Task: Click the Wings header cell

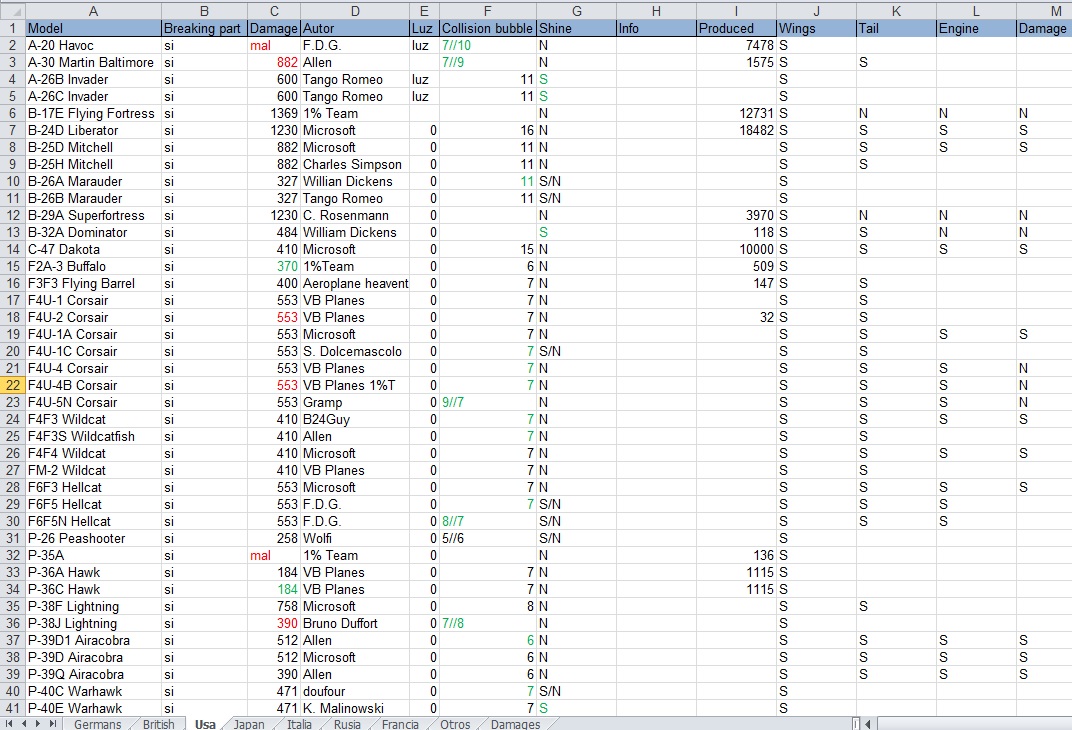Action: [x=816, y=28]
